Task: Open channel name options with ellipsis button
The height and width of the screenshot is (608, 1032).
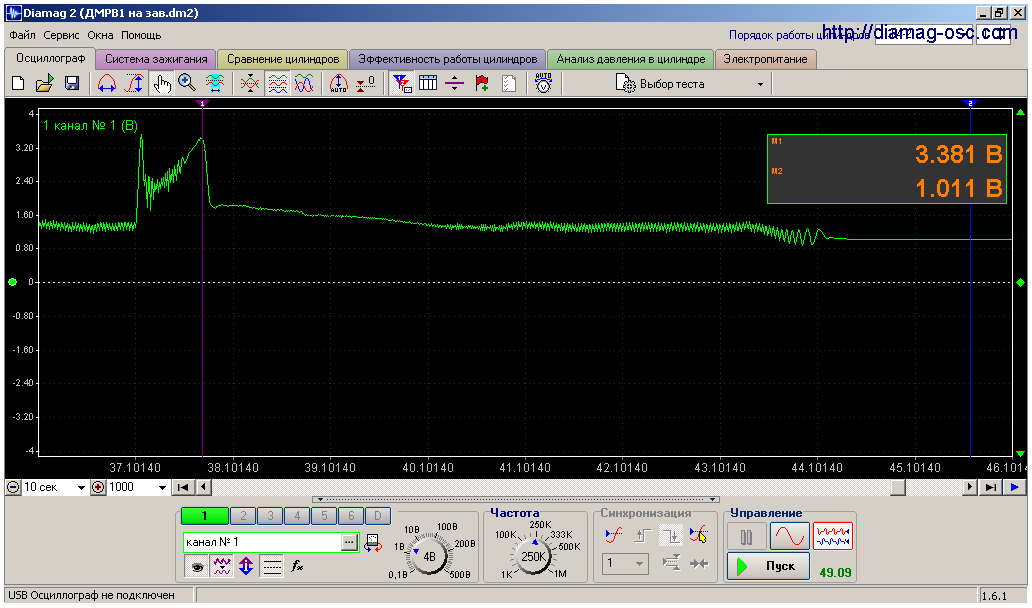Action: 349,542
